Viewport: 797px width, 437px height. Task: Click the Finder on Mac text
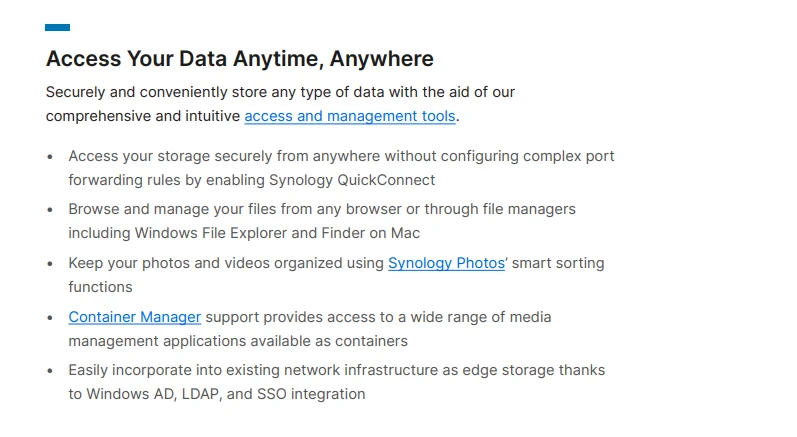(371, 233)
